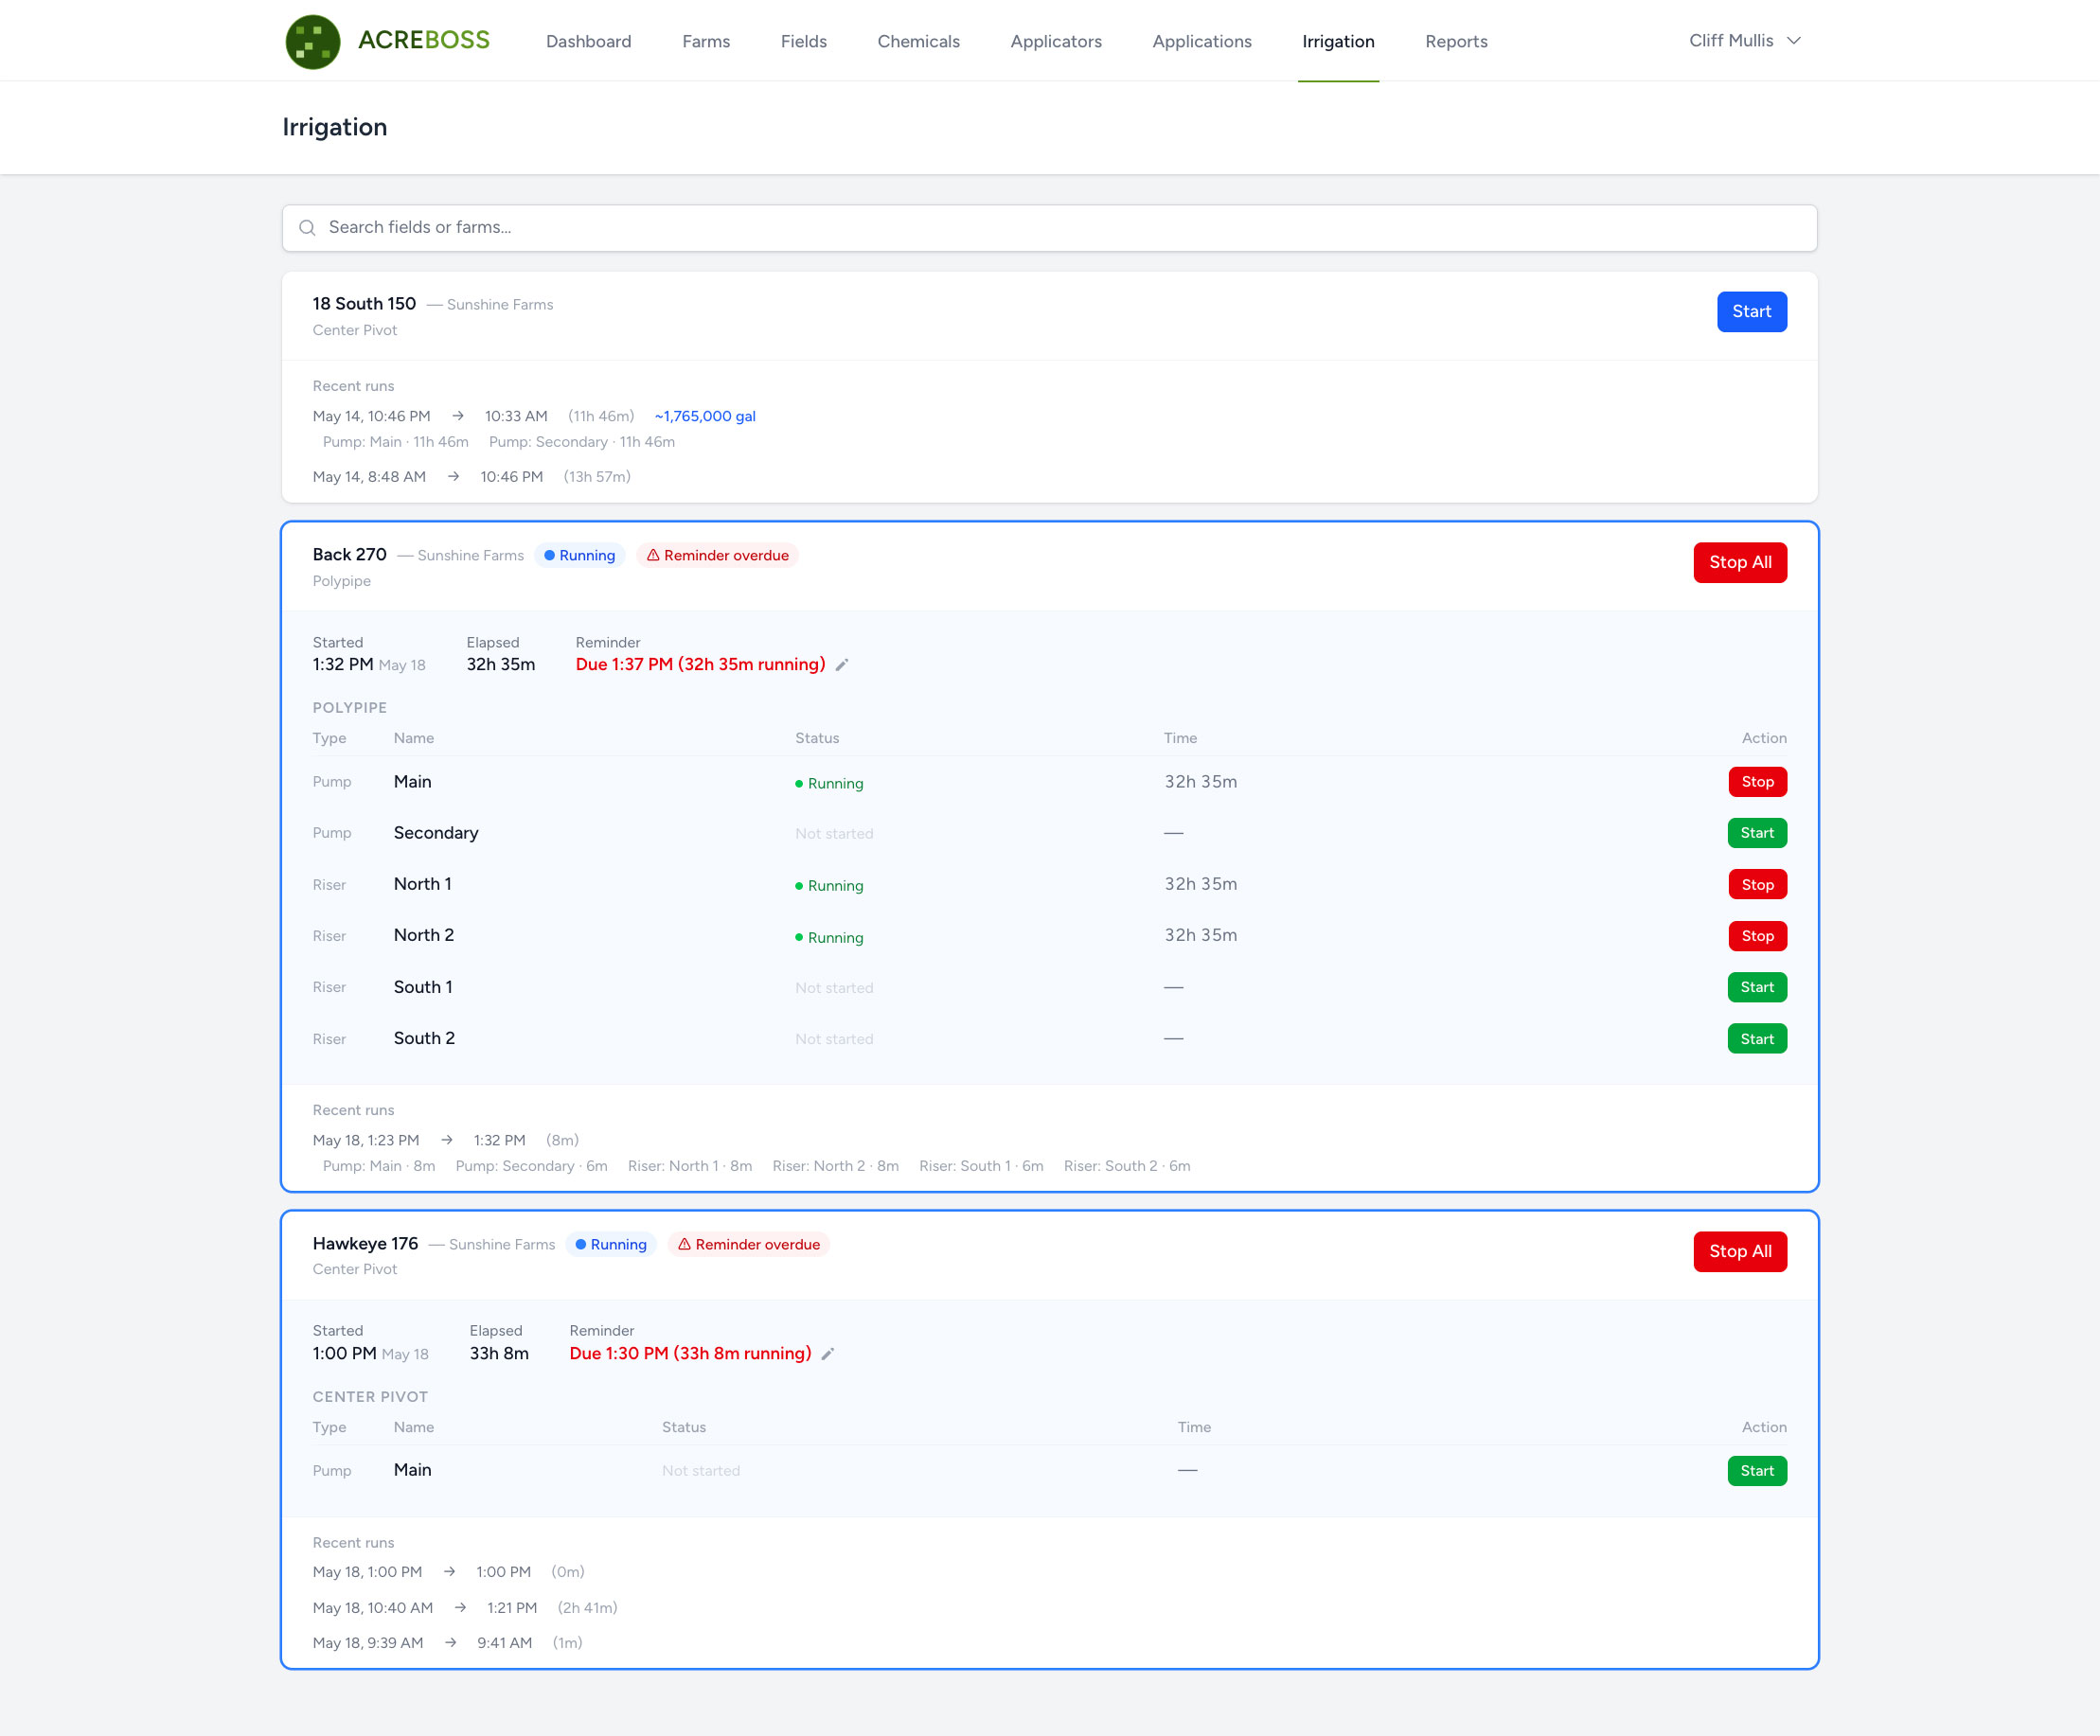Edit reminder pencil icon for Back 270

point(842,665)
